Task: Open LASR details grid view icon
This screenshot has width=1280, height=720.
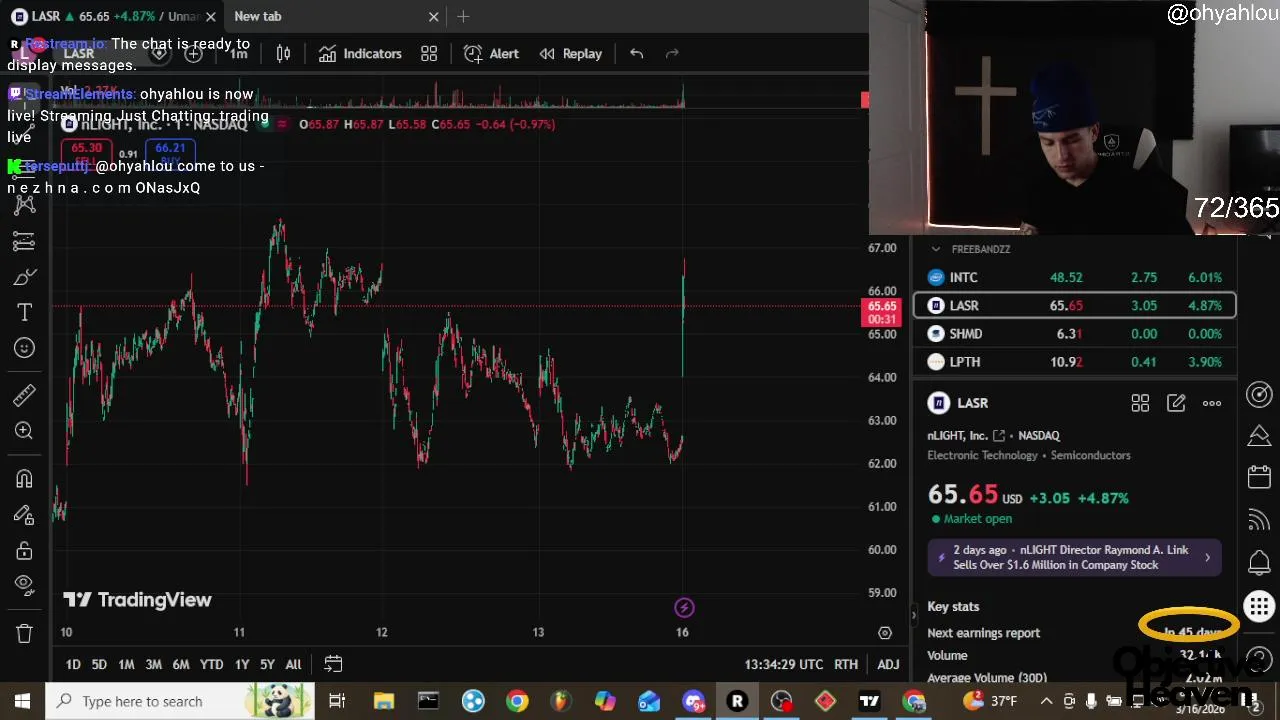Action: (1140, 403)
